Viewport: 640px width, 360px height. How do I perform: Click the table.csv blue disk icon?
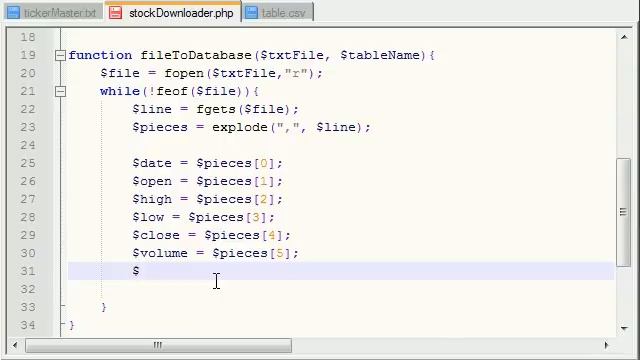[x=251, y=13]
